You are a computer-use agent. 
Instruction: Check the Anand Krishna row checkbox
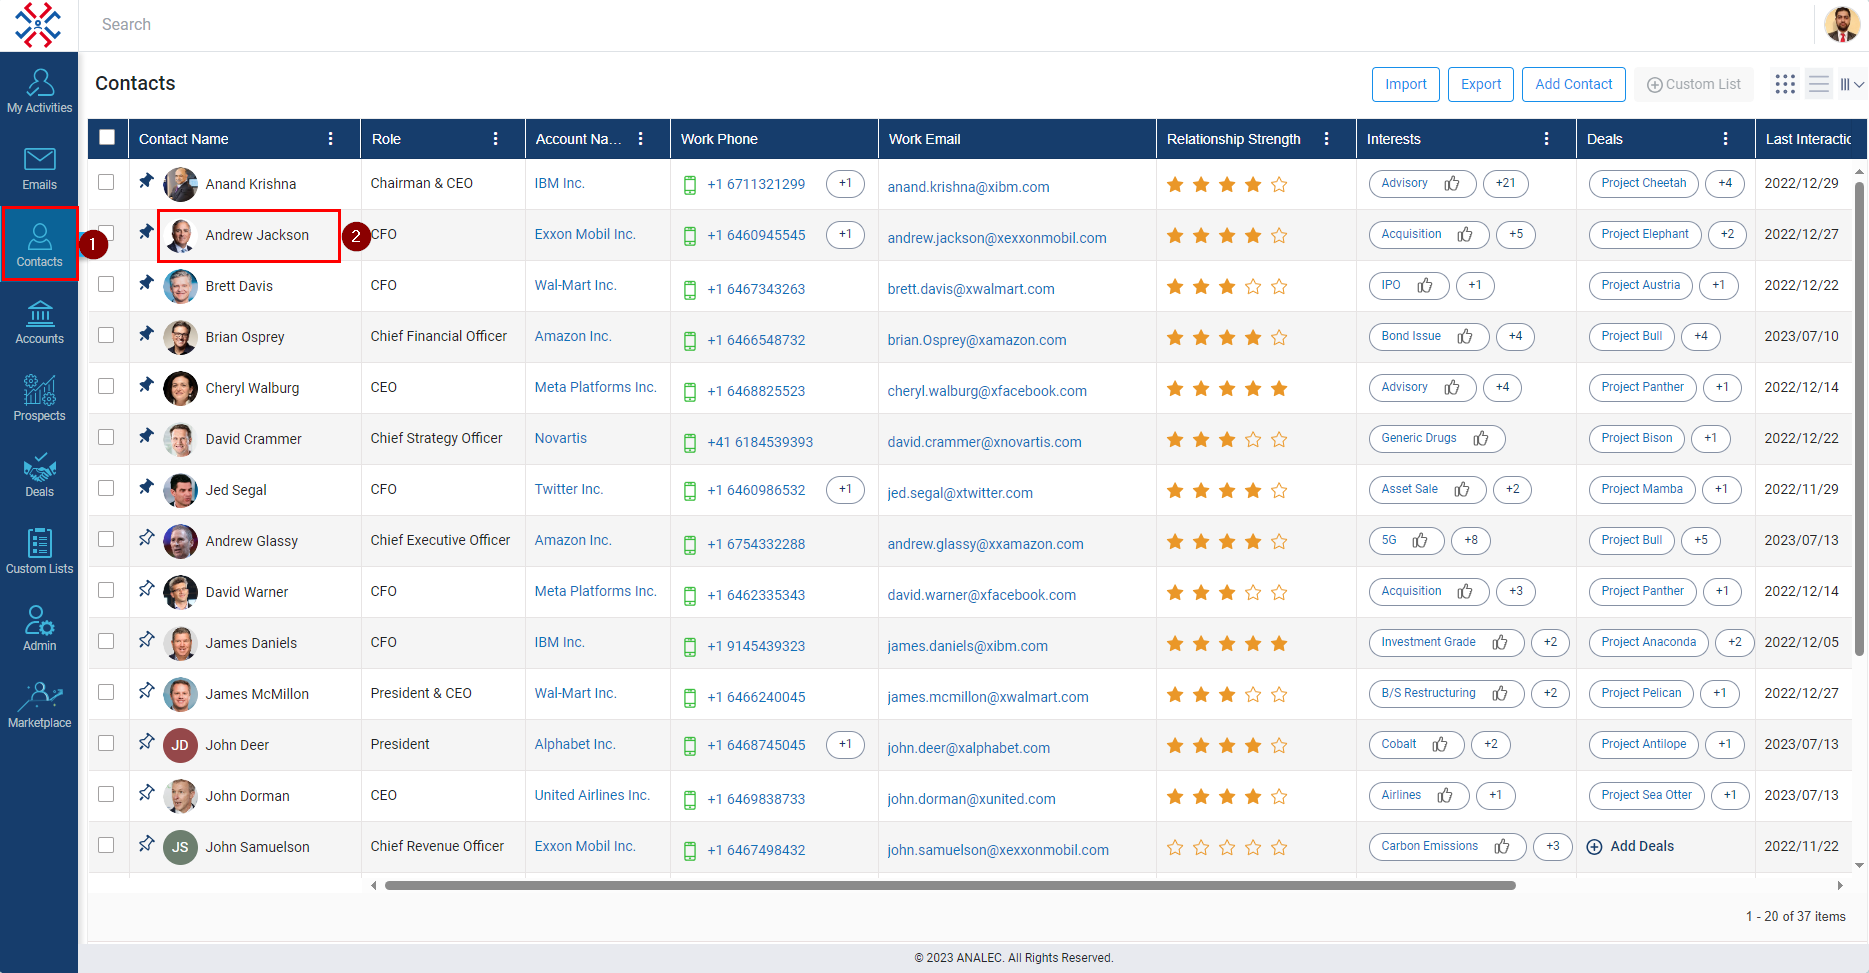[x=106, y=182]
